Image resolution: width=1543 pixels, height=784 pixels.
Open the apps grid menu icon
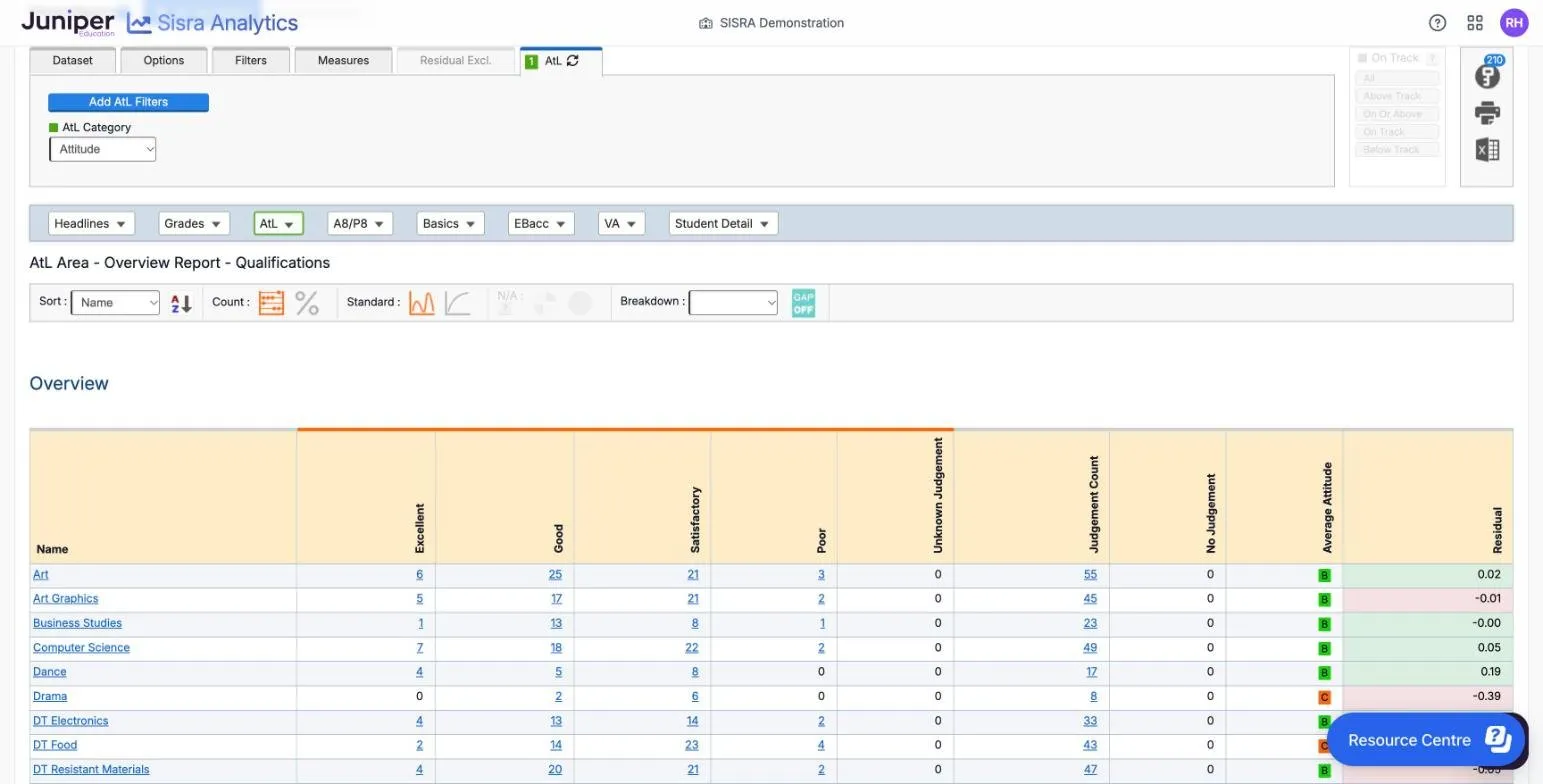[x=1475, y=23]
